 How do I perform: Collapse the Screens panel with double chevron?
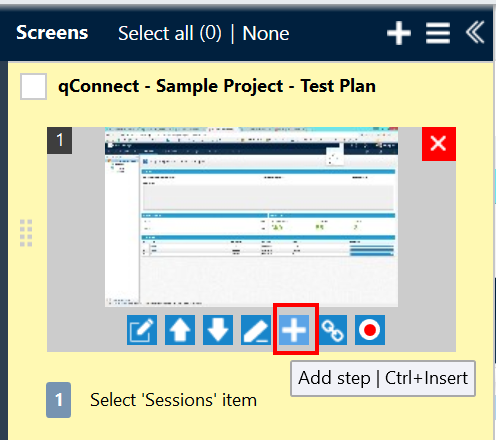pyautogui.click(x=475, y=32)
